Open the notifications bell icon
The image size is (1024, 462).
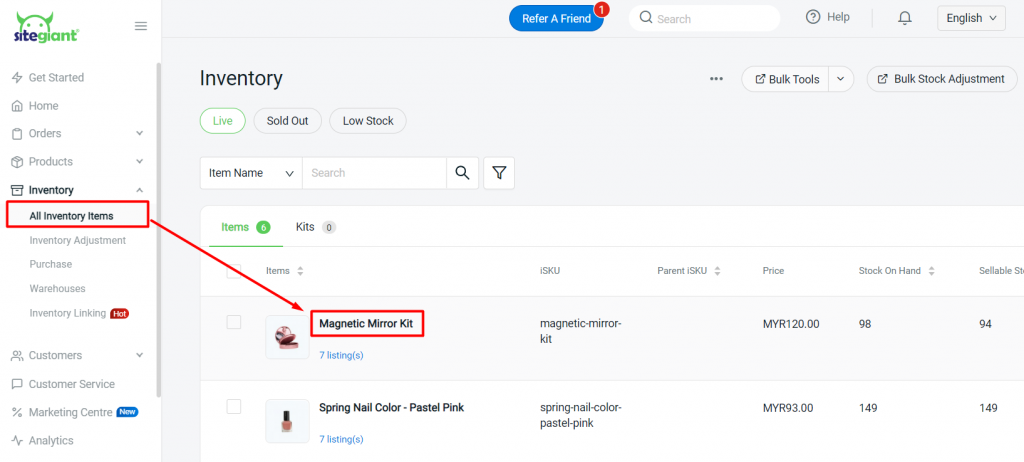click(905, 18)
